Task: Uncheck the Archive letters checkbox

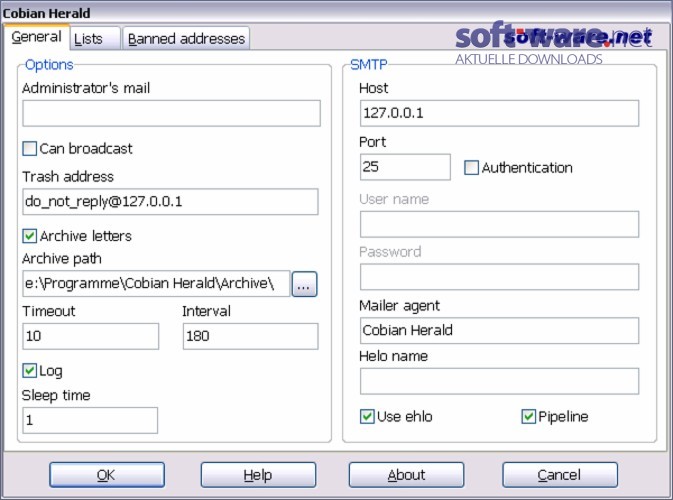Action: [x=30, y=236]
